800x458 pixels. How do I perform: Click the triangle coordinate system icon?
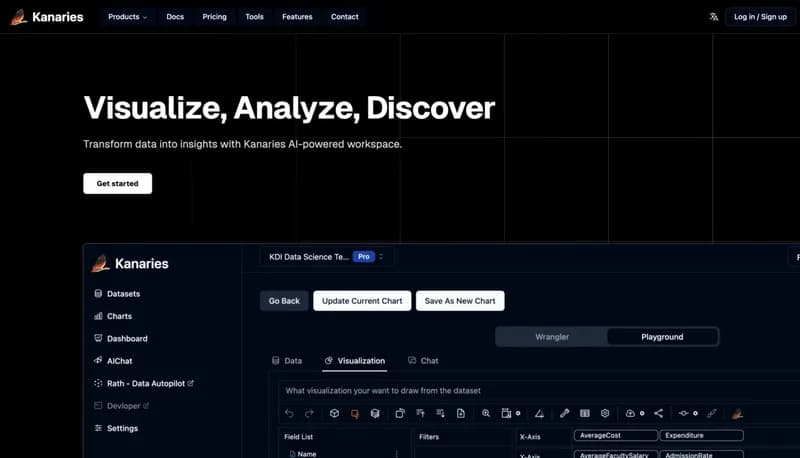click(539, 413)
